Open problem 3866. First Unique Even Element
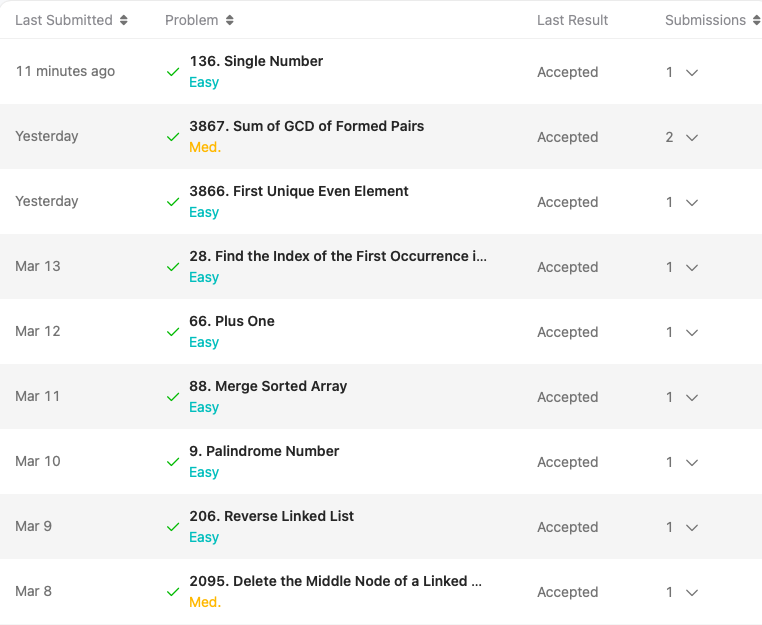The height and width of the screenshot is (625, 762). [299, 191]
